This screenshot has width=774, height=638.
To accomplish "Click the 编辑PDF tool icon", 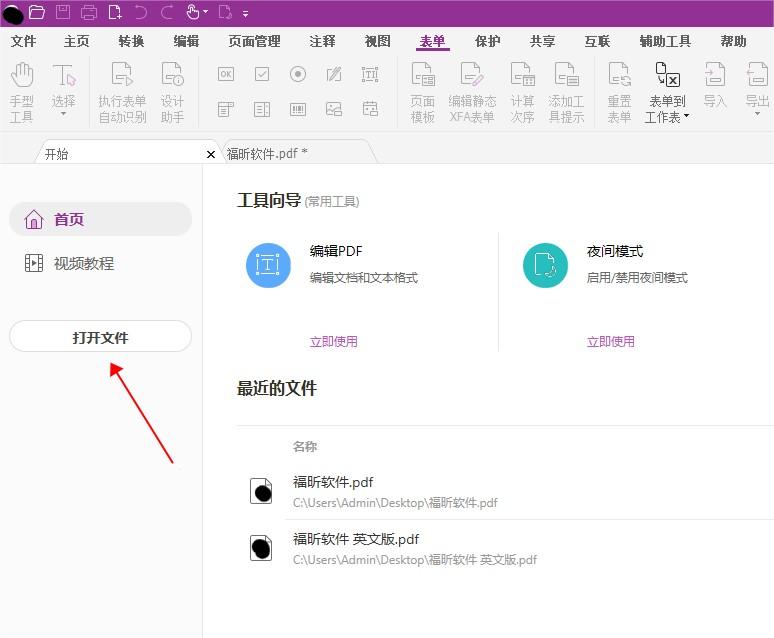I will (268, 265).
